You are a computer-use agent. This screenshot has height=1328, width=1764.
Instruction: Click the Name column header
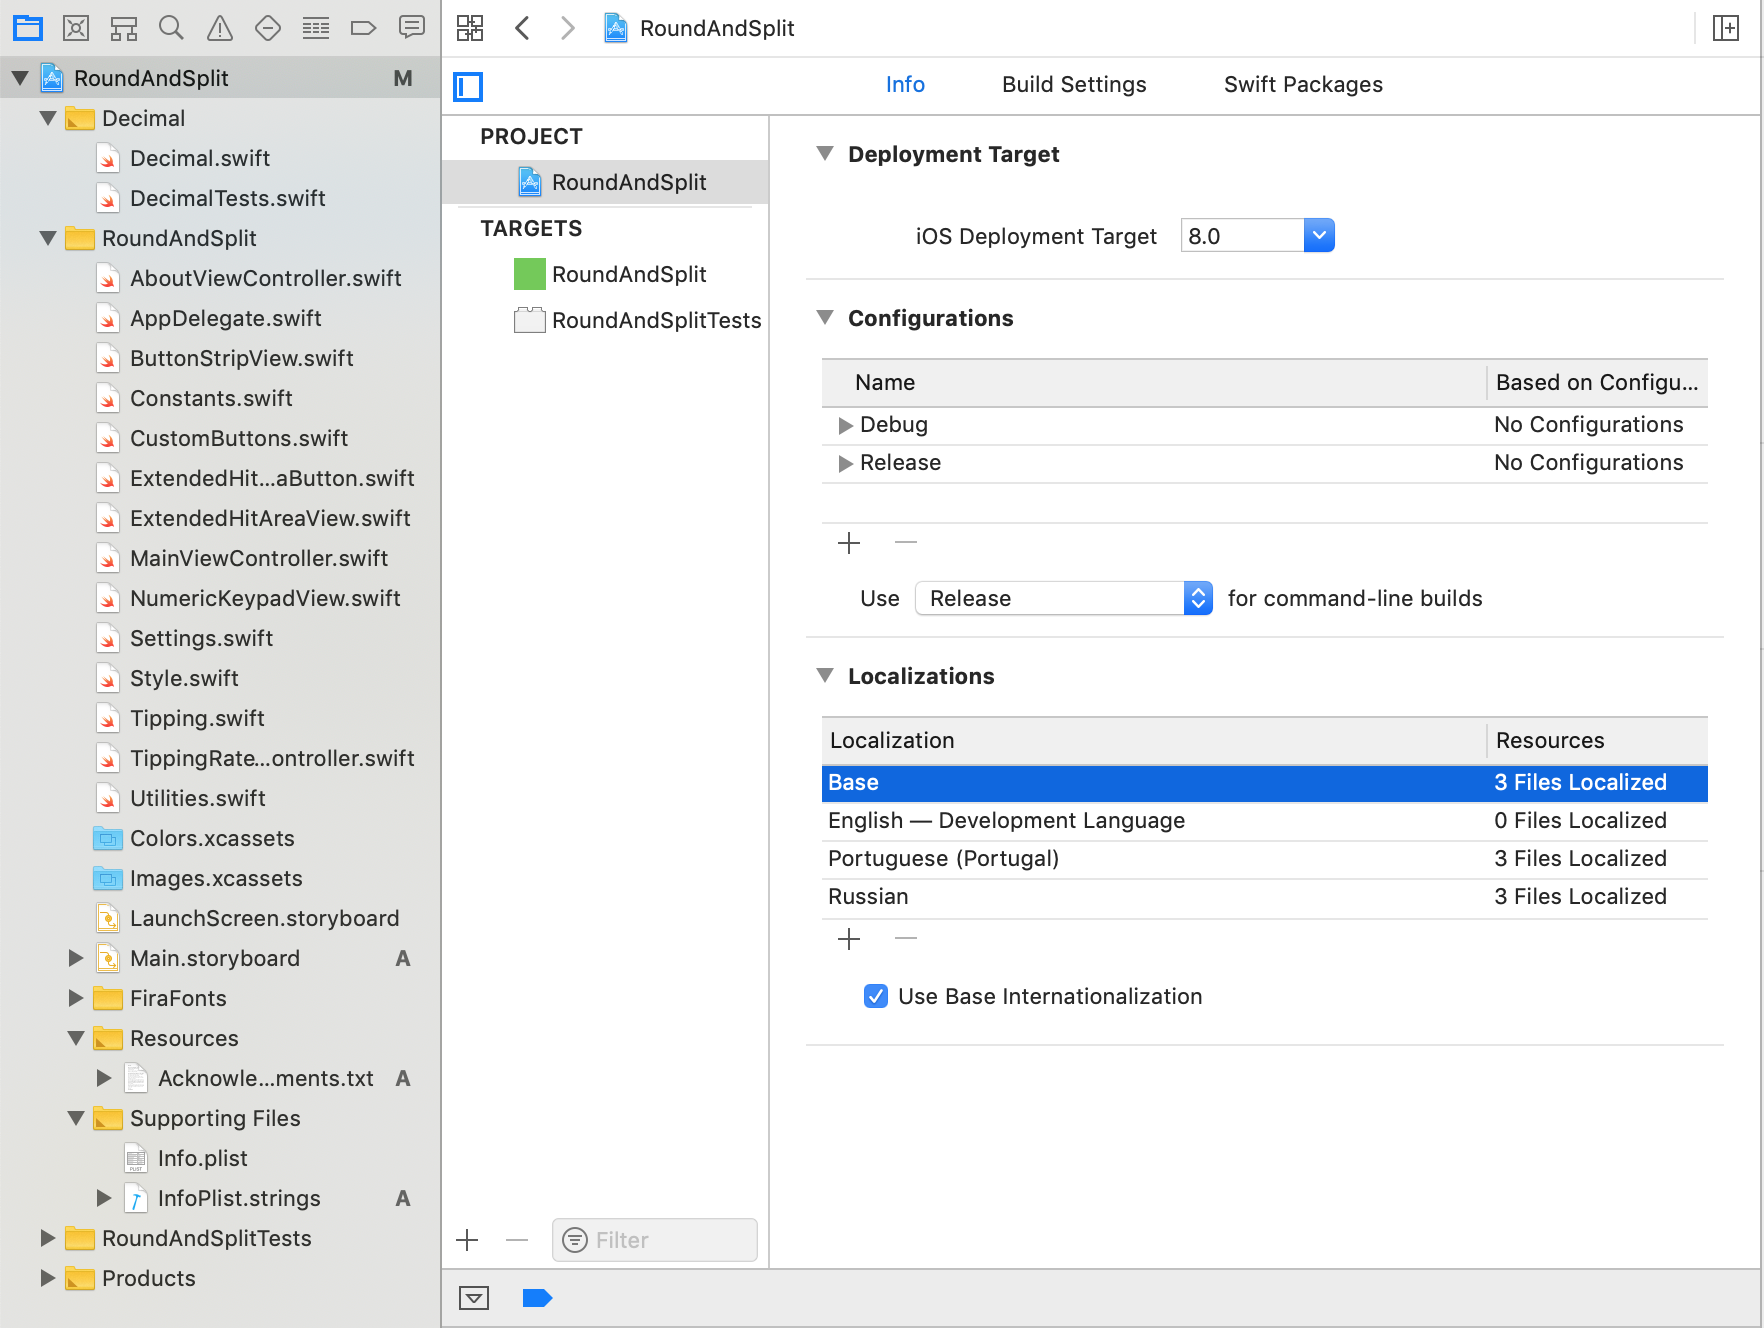(x=1154, y=383)
